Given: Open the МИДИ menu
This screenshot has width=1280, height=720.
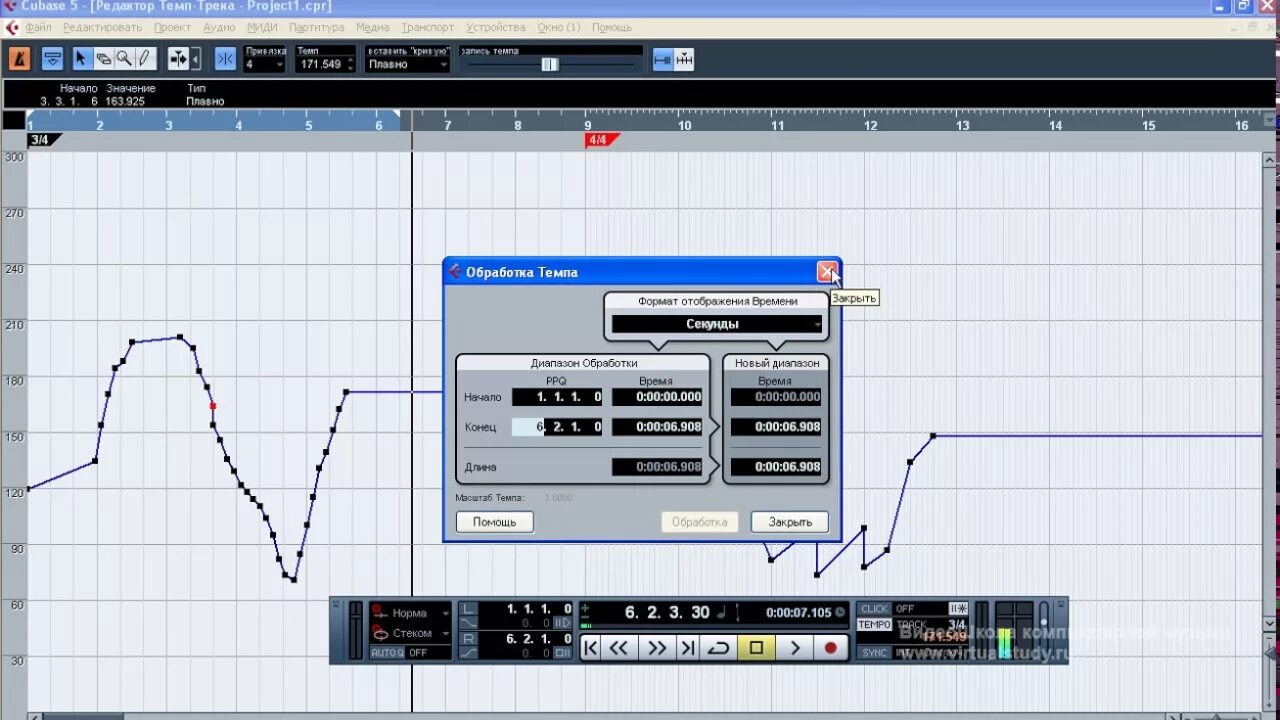Looking at the screenshot, I should pyautogui.click(x=262, y=27).
